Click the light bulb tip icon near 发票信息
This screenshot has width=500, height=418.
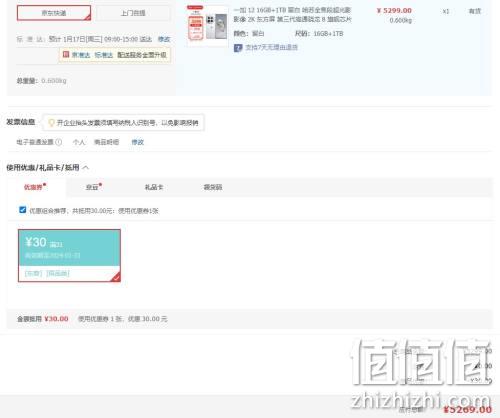[51, 123]
